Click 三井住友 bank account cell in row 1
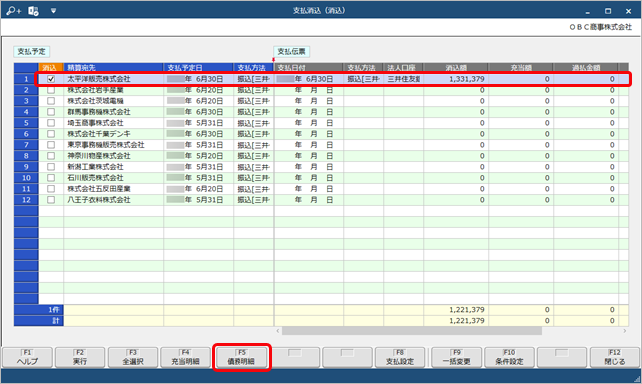Image resolution: width=642 pixels, height=384 pixels. [x=403, y=79]
